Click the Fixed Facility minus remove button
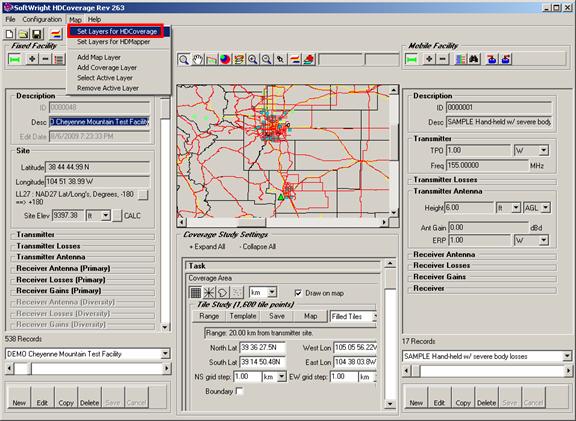 click(x=46, y=59)
